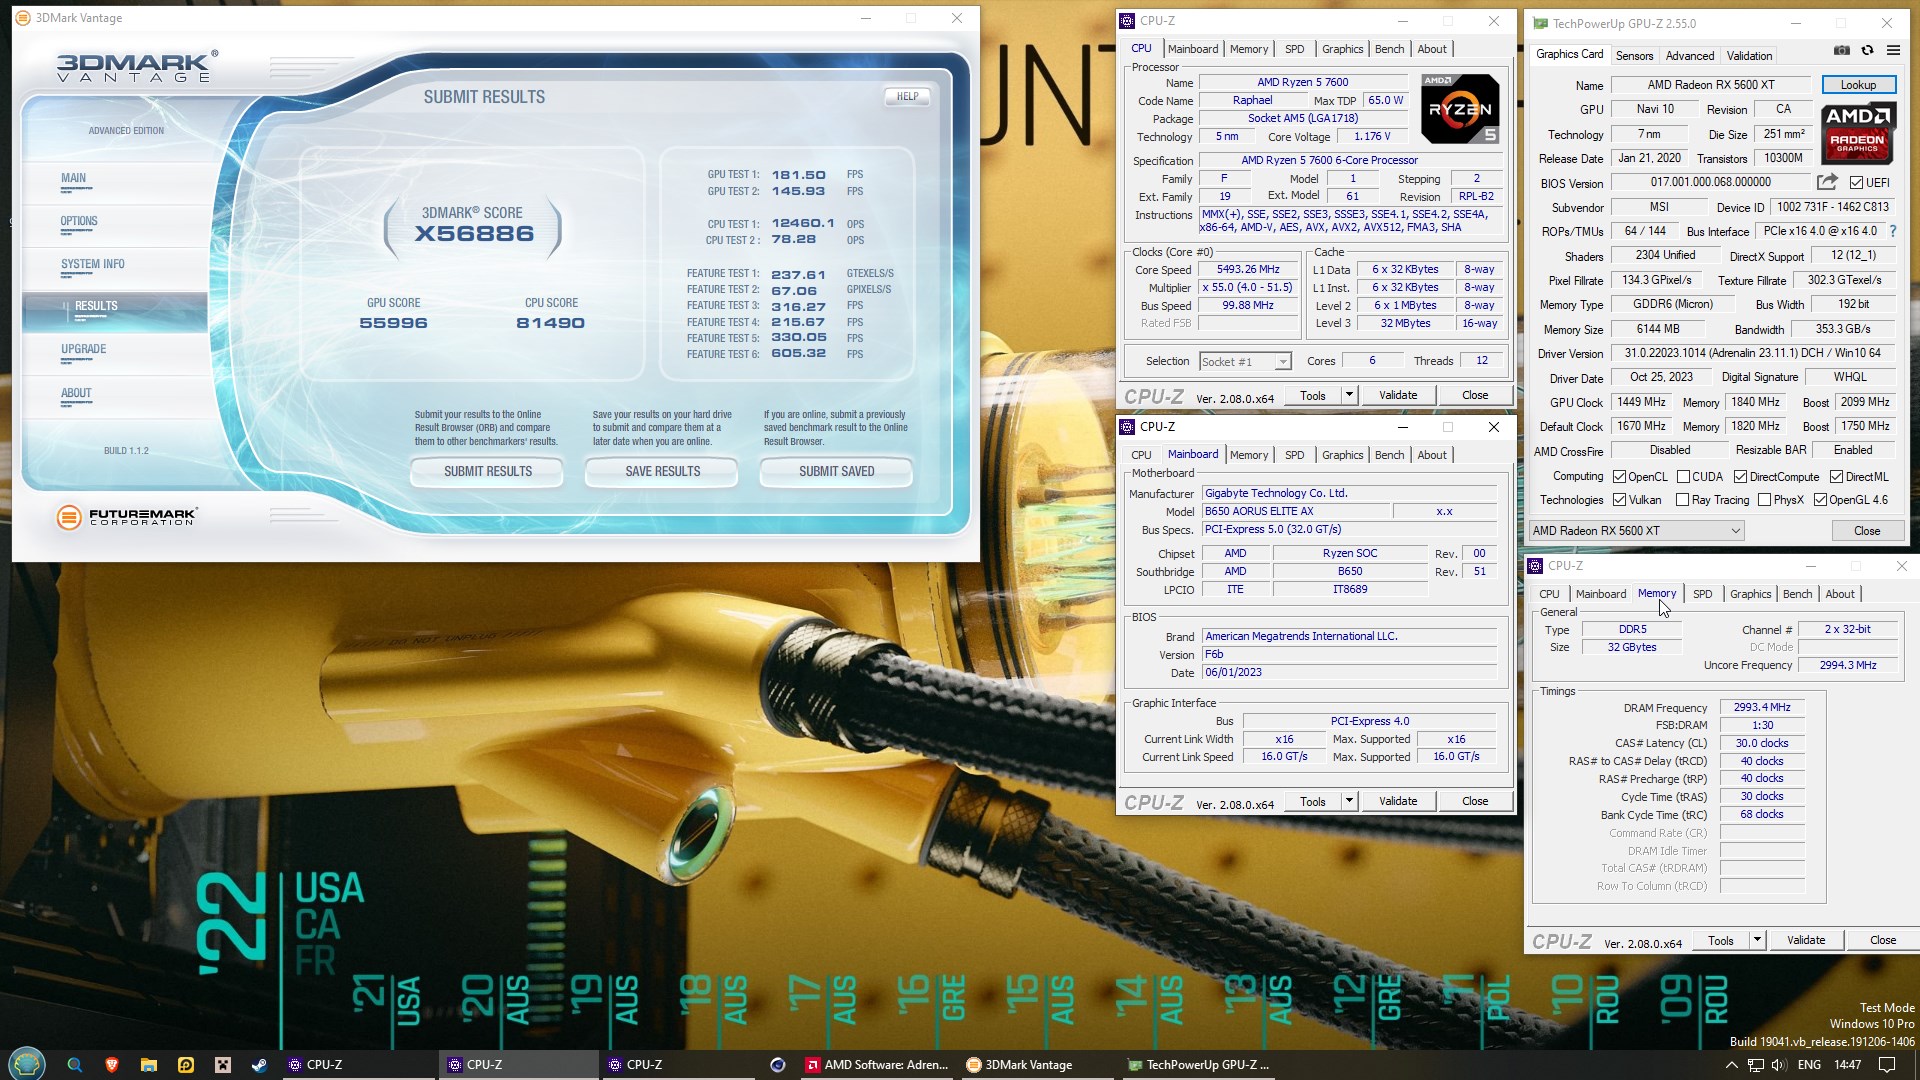Image resolution: width=1920 pixels, height=1080 pixels.
Task: Click the Help button in 3DMark Vantage
Action: (907, 97)
